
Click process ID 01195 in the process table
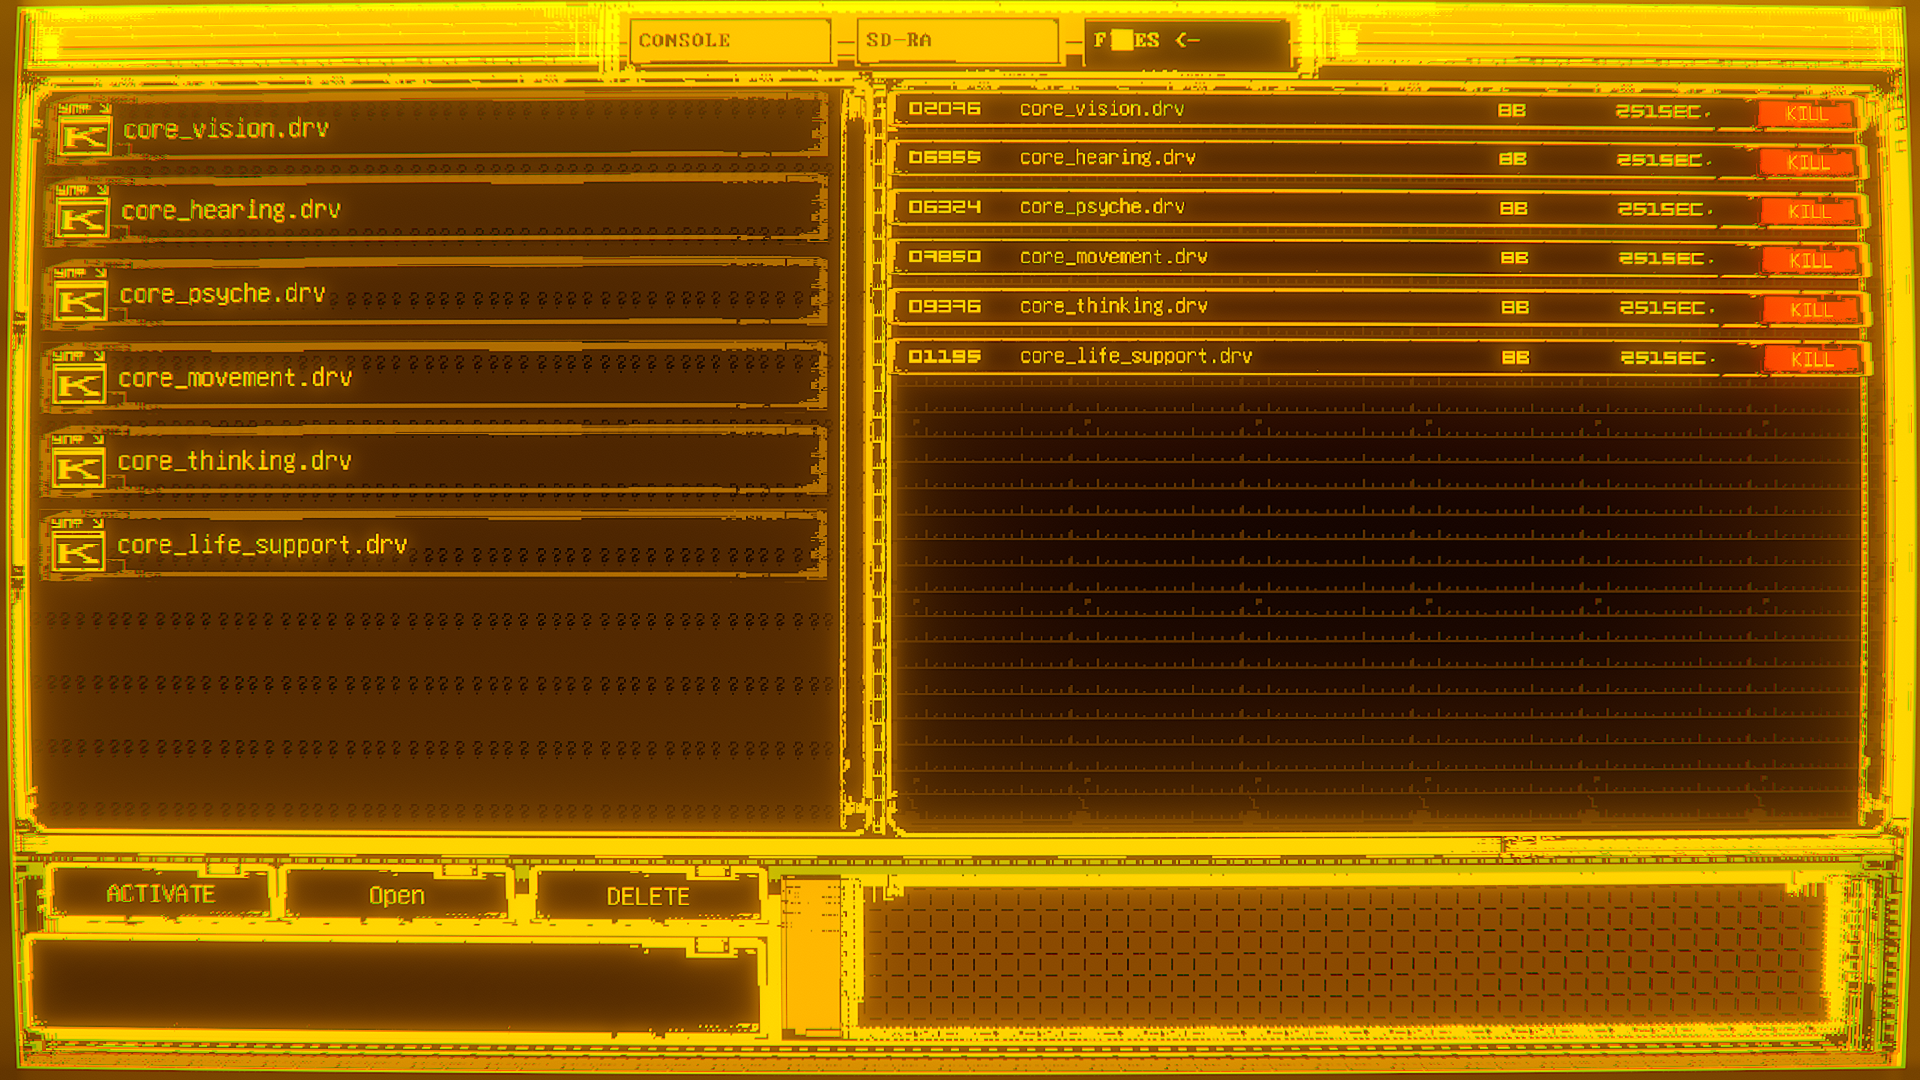point(944,356)
